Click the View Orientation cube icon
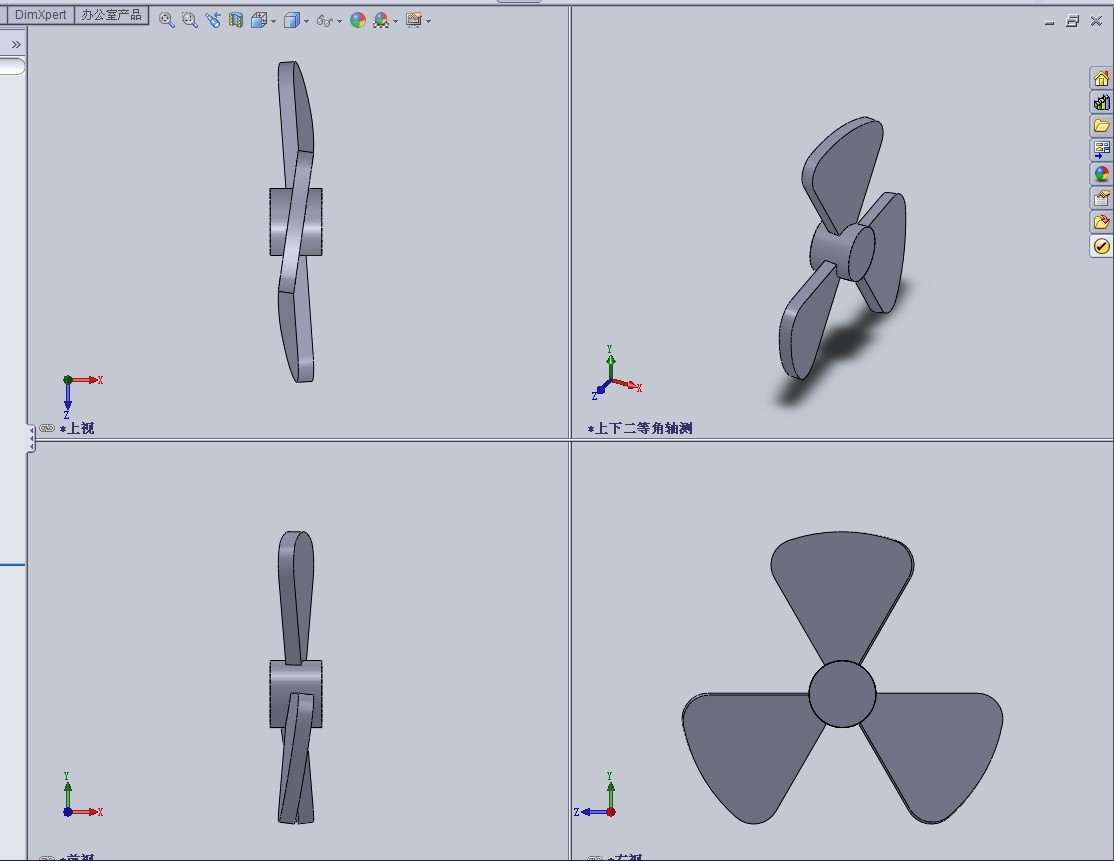 (259, 21)
